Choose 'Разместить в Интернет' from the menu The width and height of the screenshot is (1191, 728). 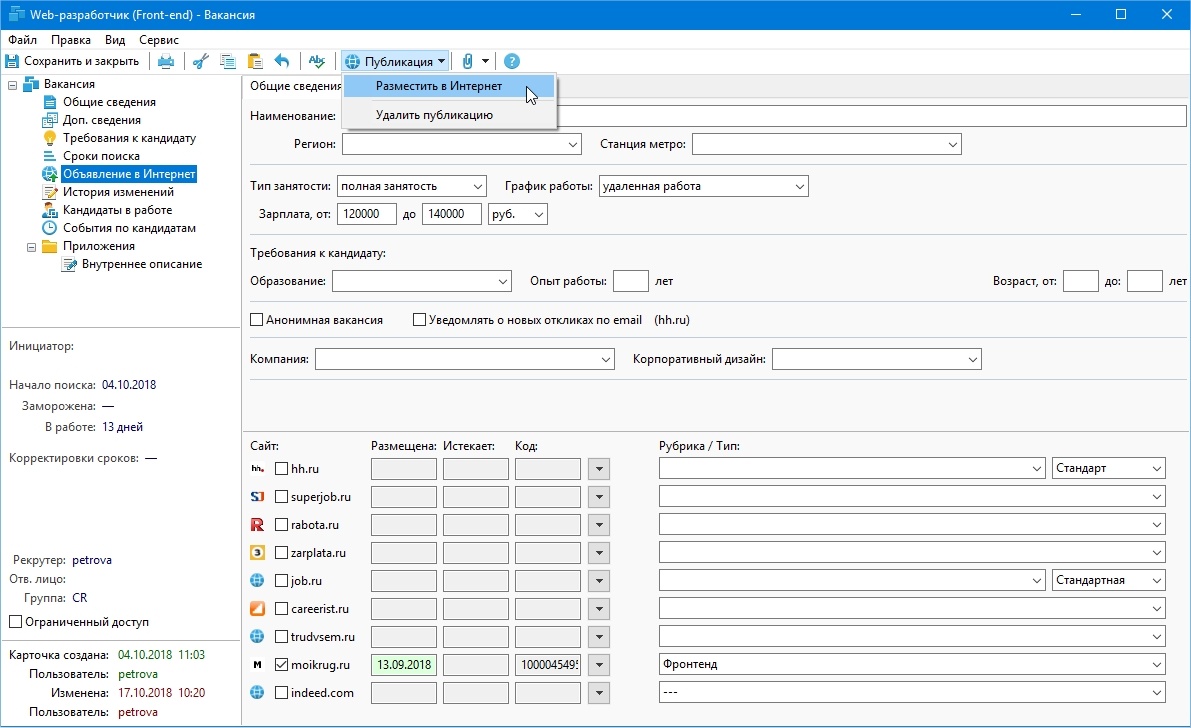[x=439, y=86]
